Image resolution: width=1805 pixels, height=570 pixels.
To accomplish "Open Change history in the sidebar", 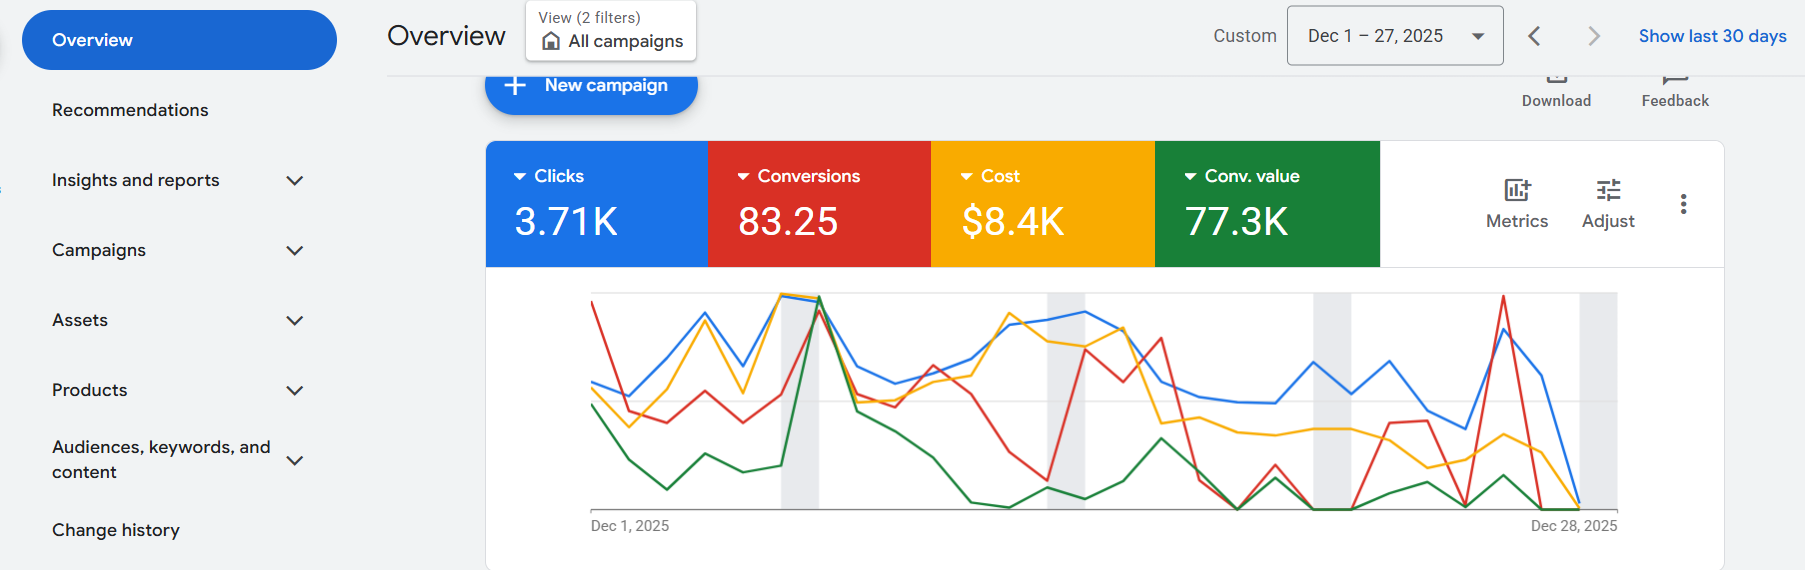I will (x=116, y=530).
